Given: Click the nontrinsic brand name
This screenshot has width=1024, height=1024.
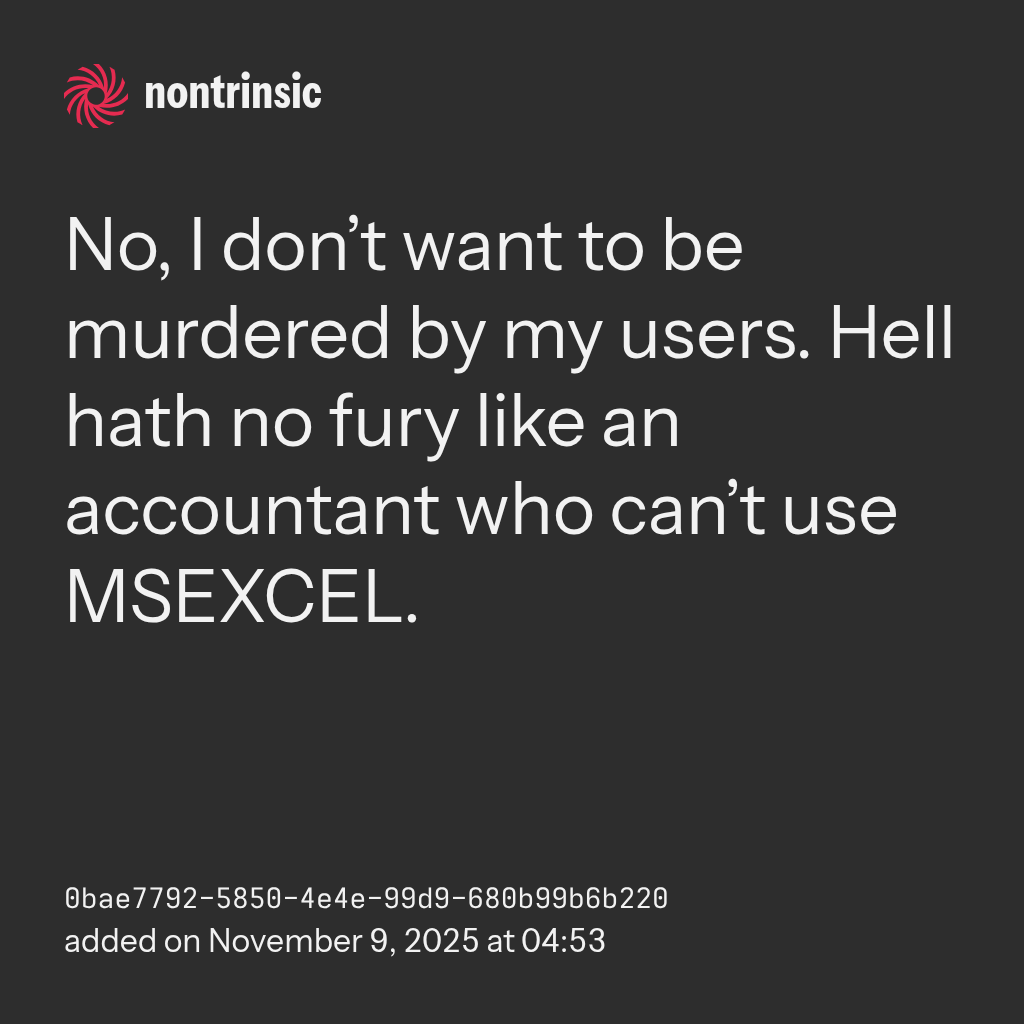Looking at the screenshot, I should point(233,95).
